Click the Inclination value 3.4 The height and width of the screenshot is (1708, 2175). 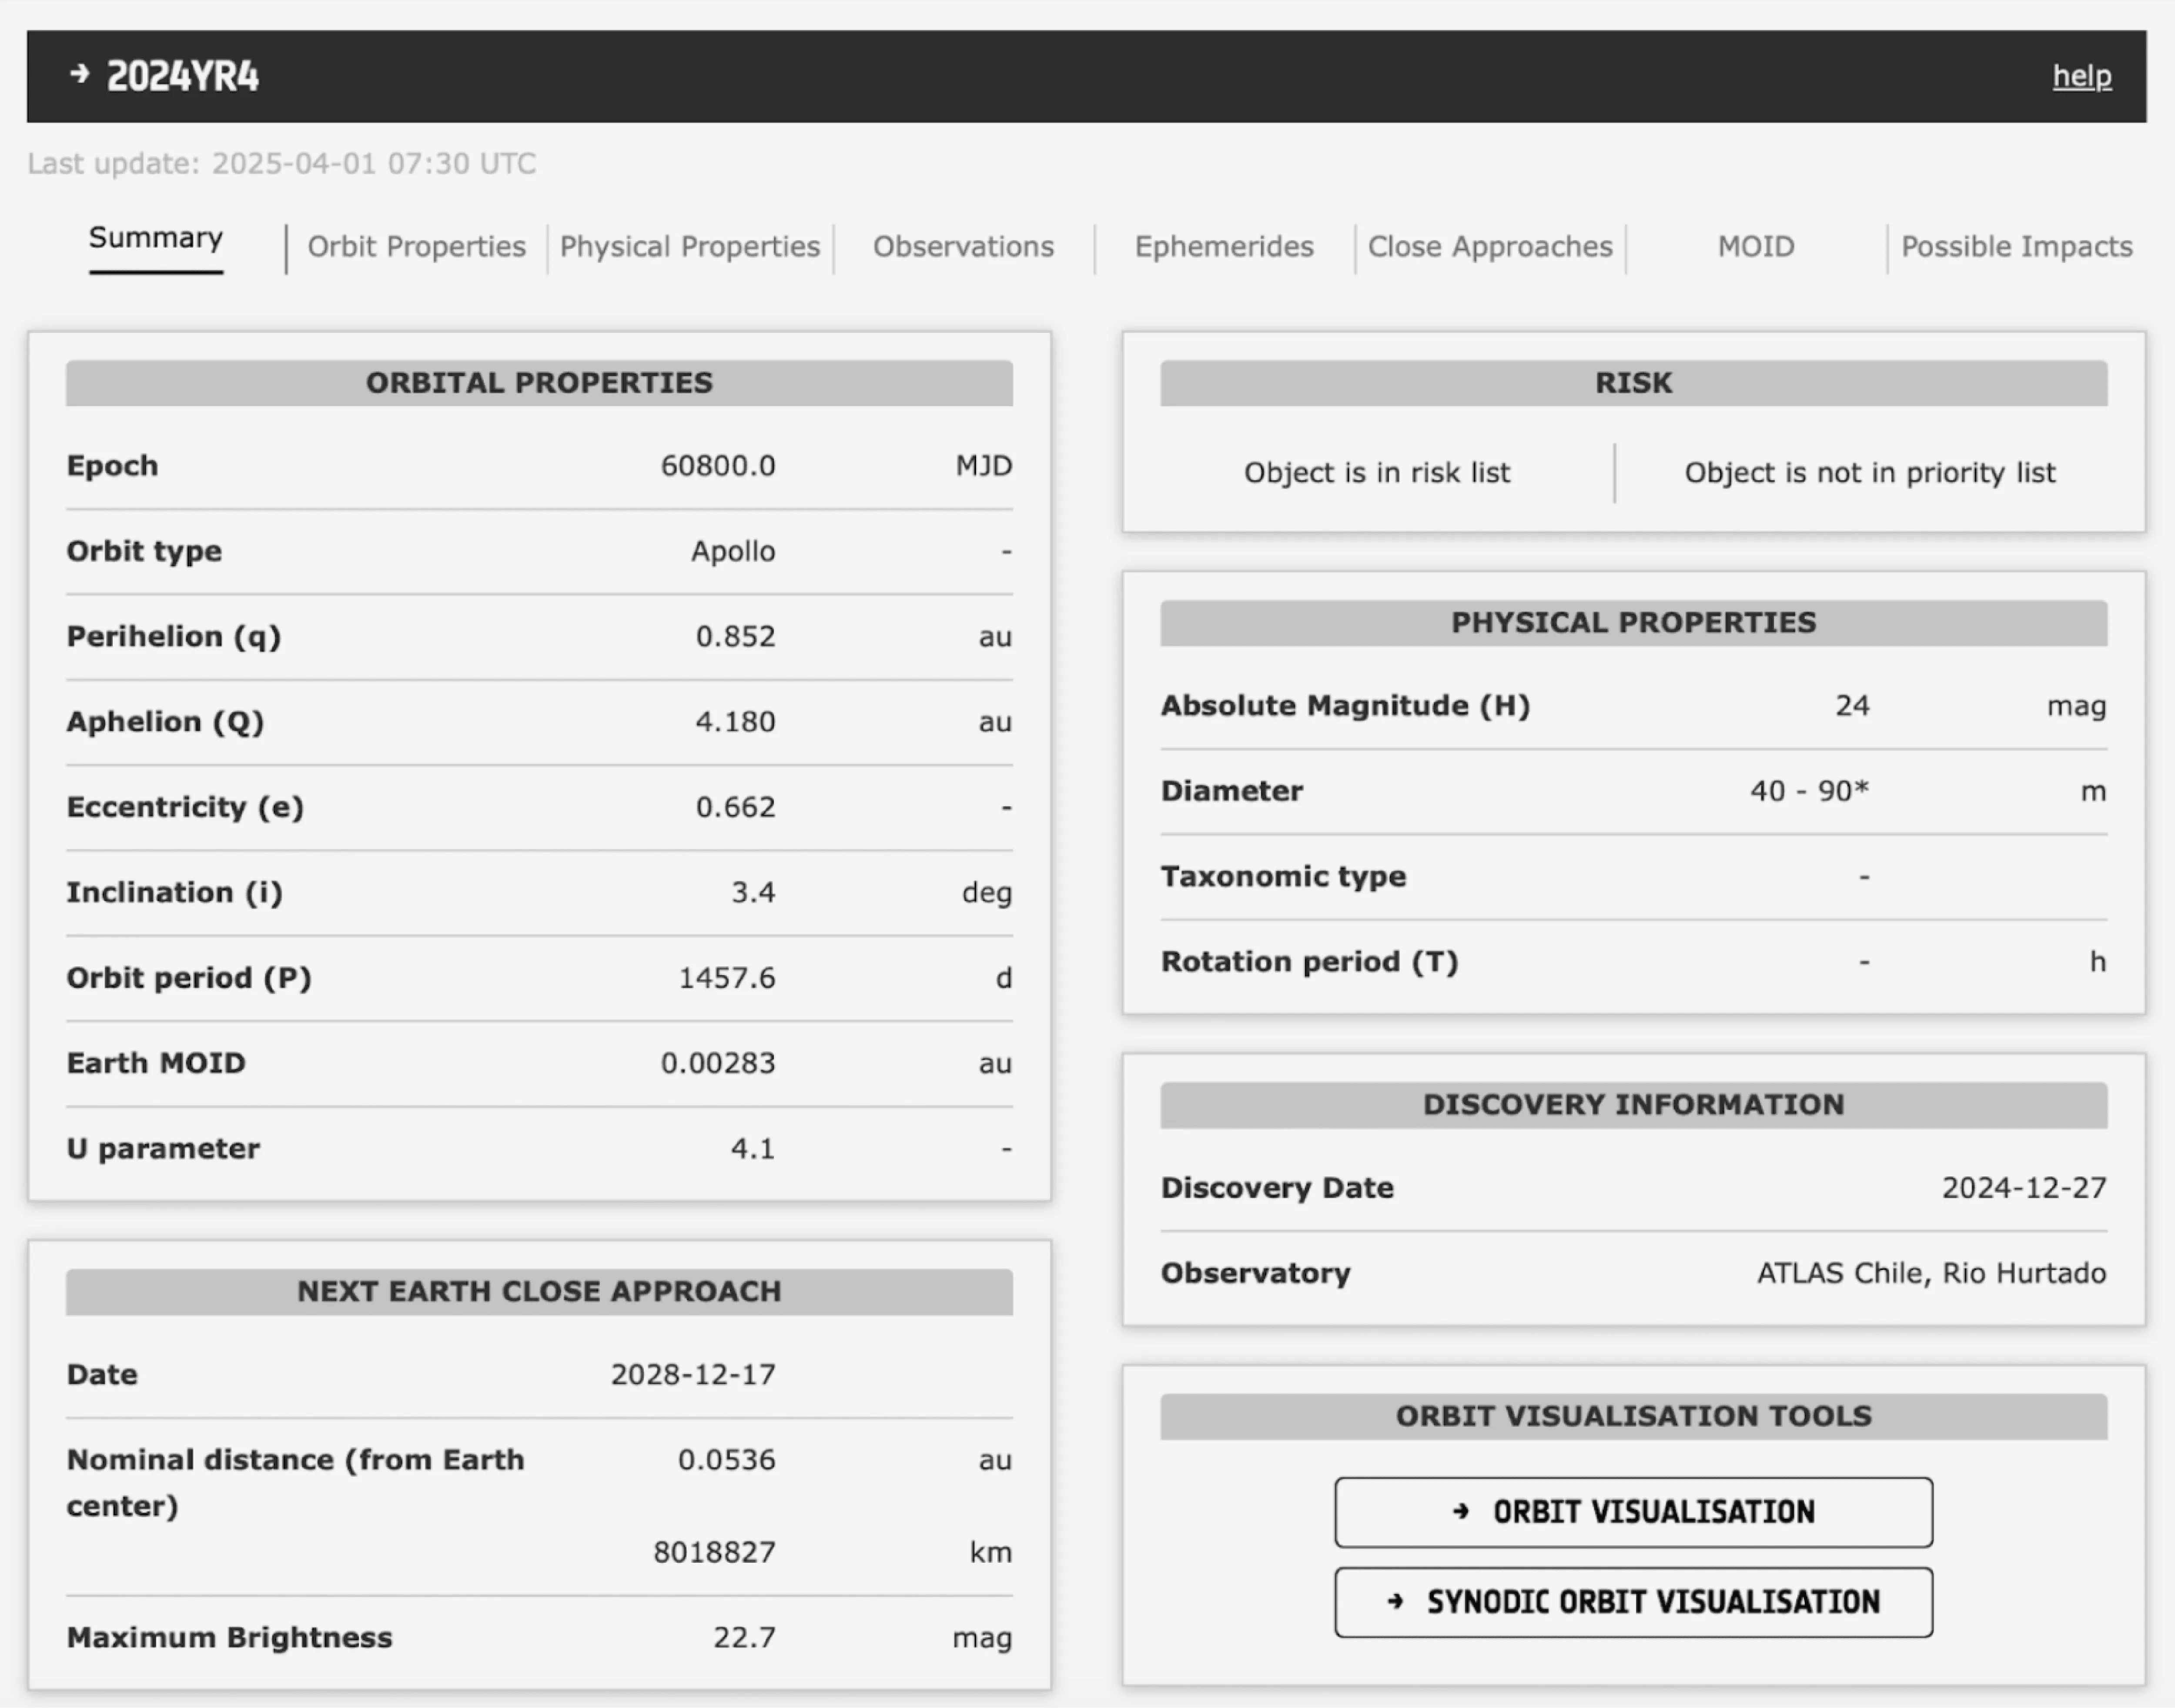753,892
